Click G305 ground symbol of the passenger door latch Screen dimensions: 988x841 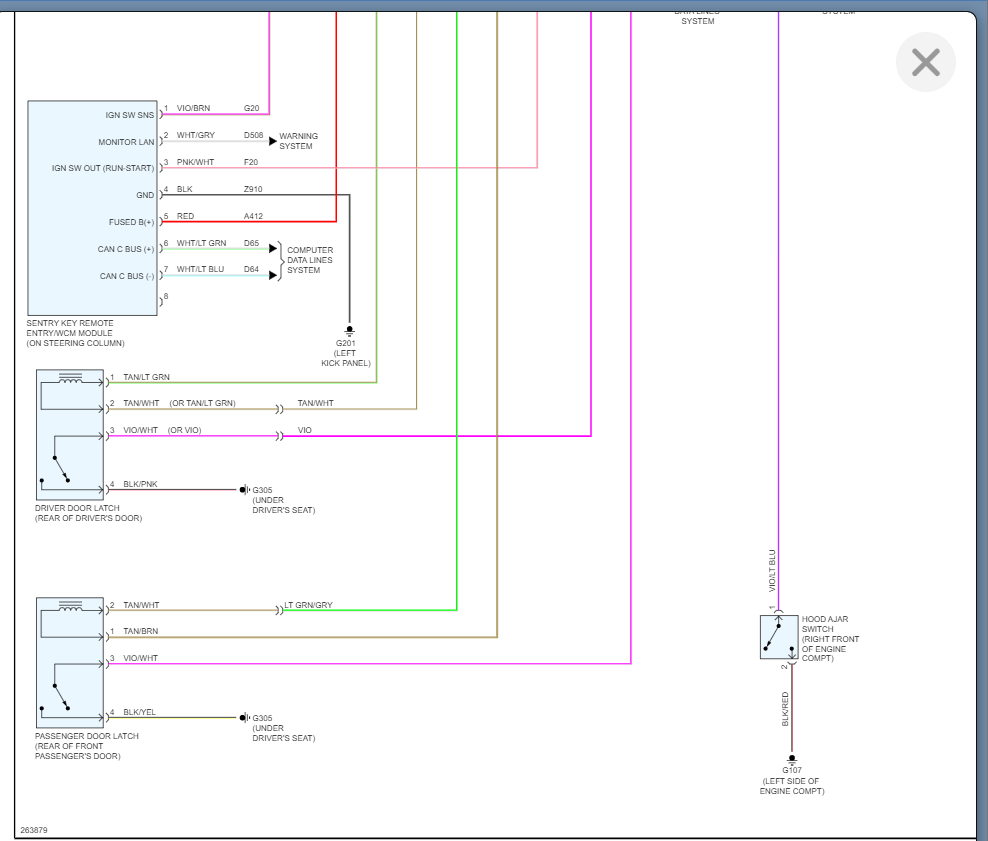click(x=243, y=718)
